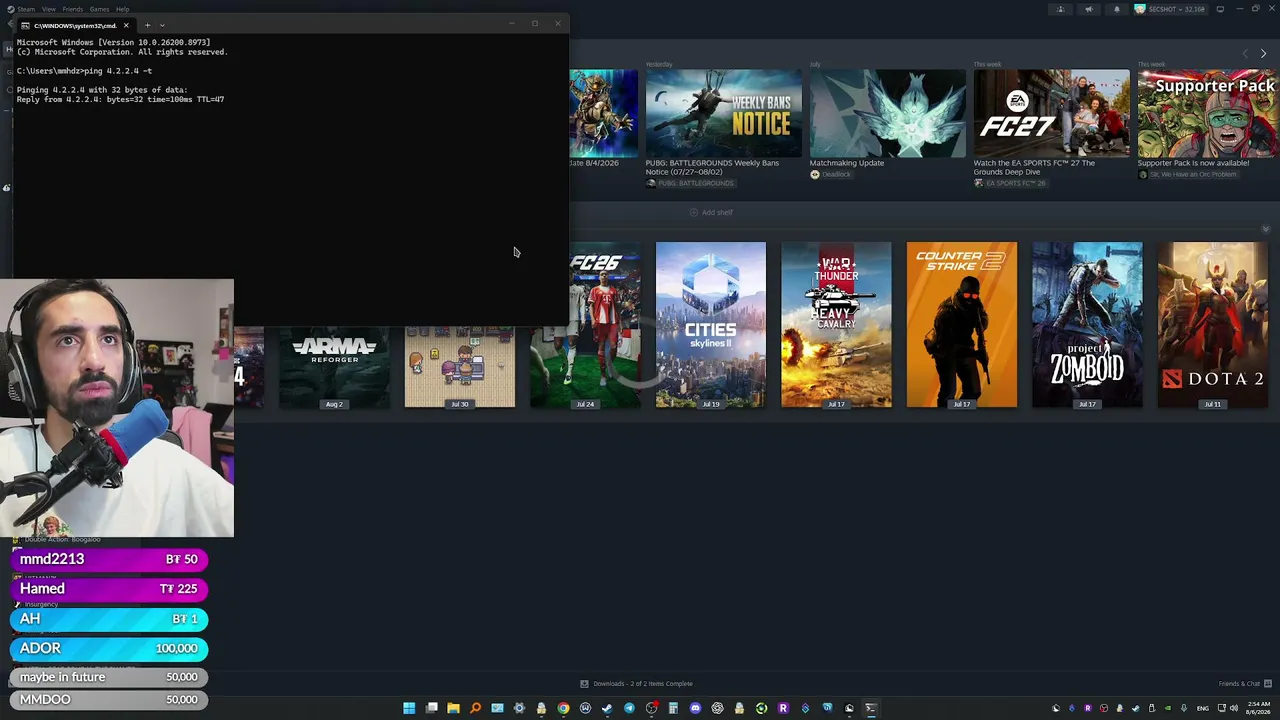Viewport: 1280px width, 720px height.
Task: Click Add shelf button
Action: pyautogui.click(x=711, y=213)
